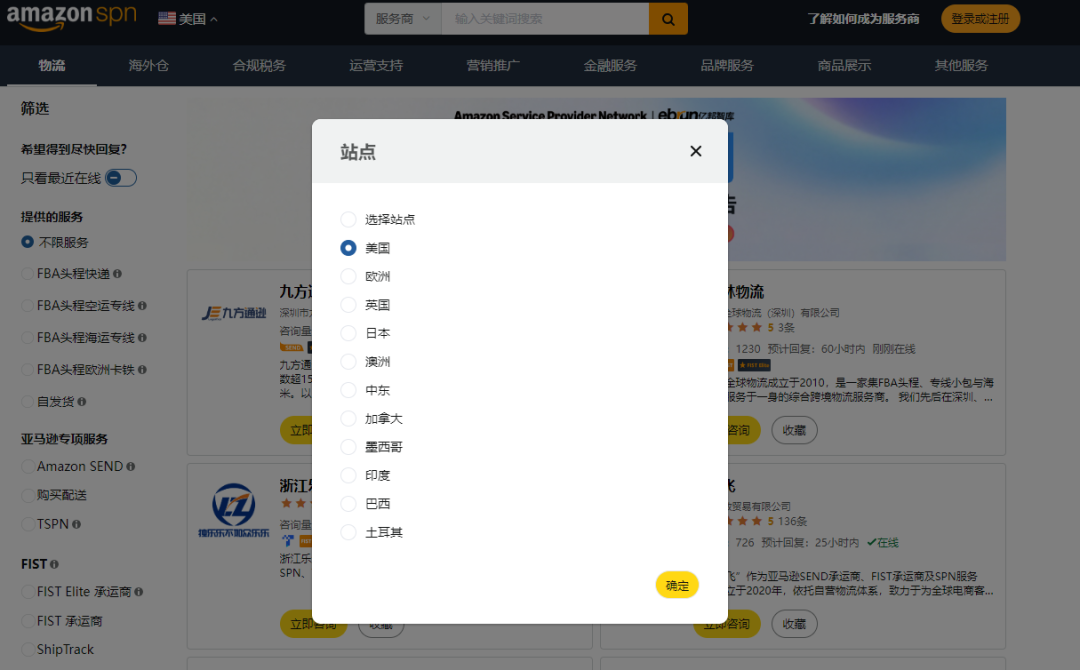Close the 站点 dialog with the X
This screenshot has height=670, width=1080.
point(696,151)
